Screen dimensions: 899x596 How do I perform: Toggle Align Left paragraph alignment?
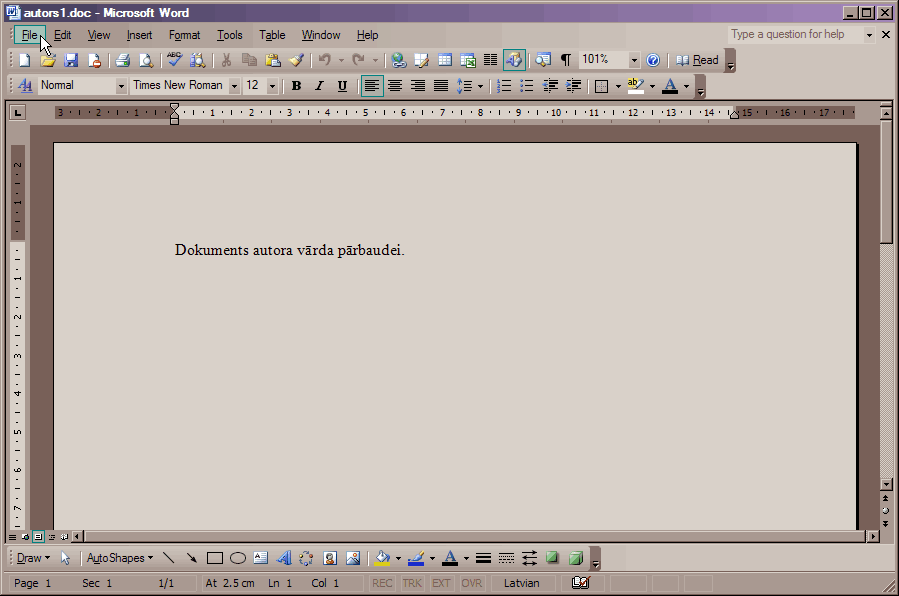click(372, 86)
